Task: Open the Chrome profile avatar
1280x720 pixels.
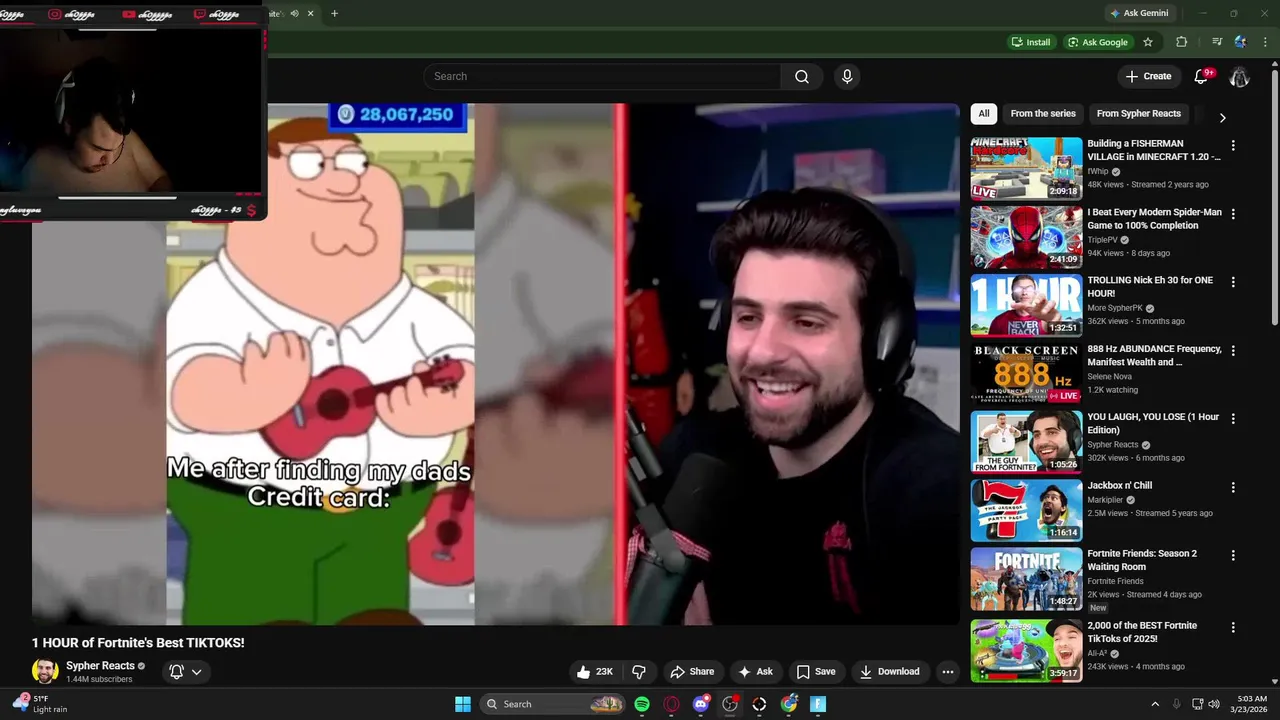Action: (1241, 42)
